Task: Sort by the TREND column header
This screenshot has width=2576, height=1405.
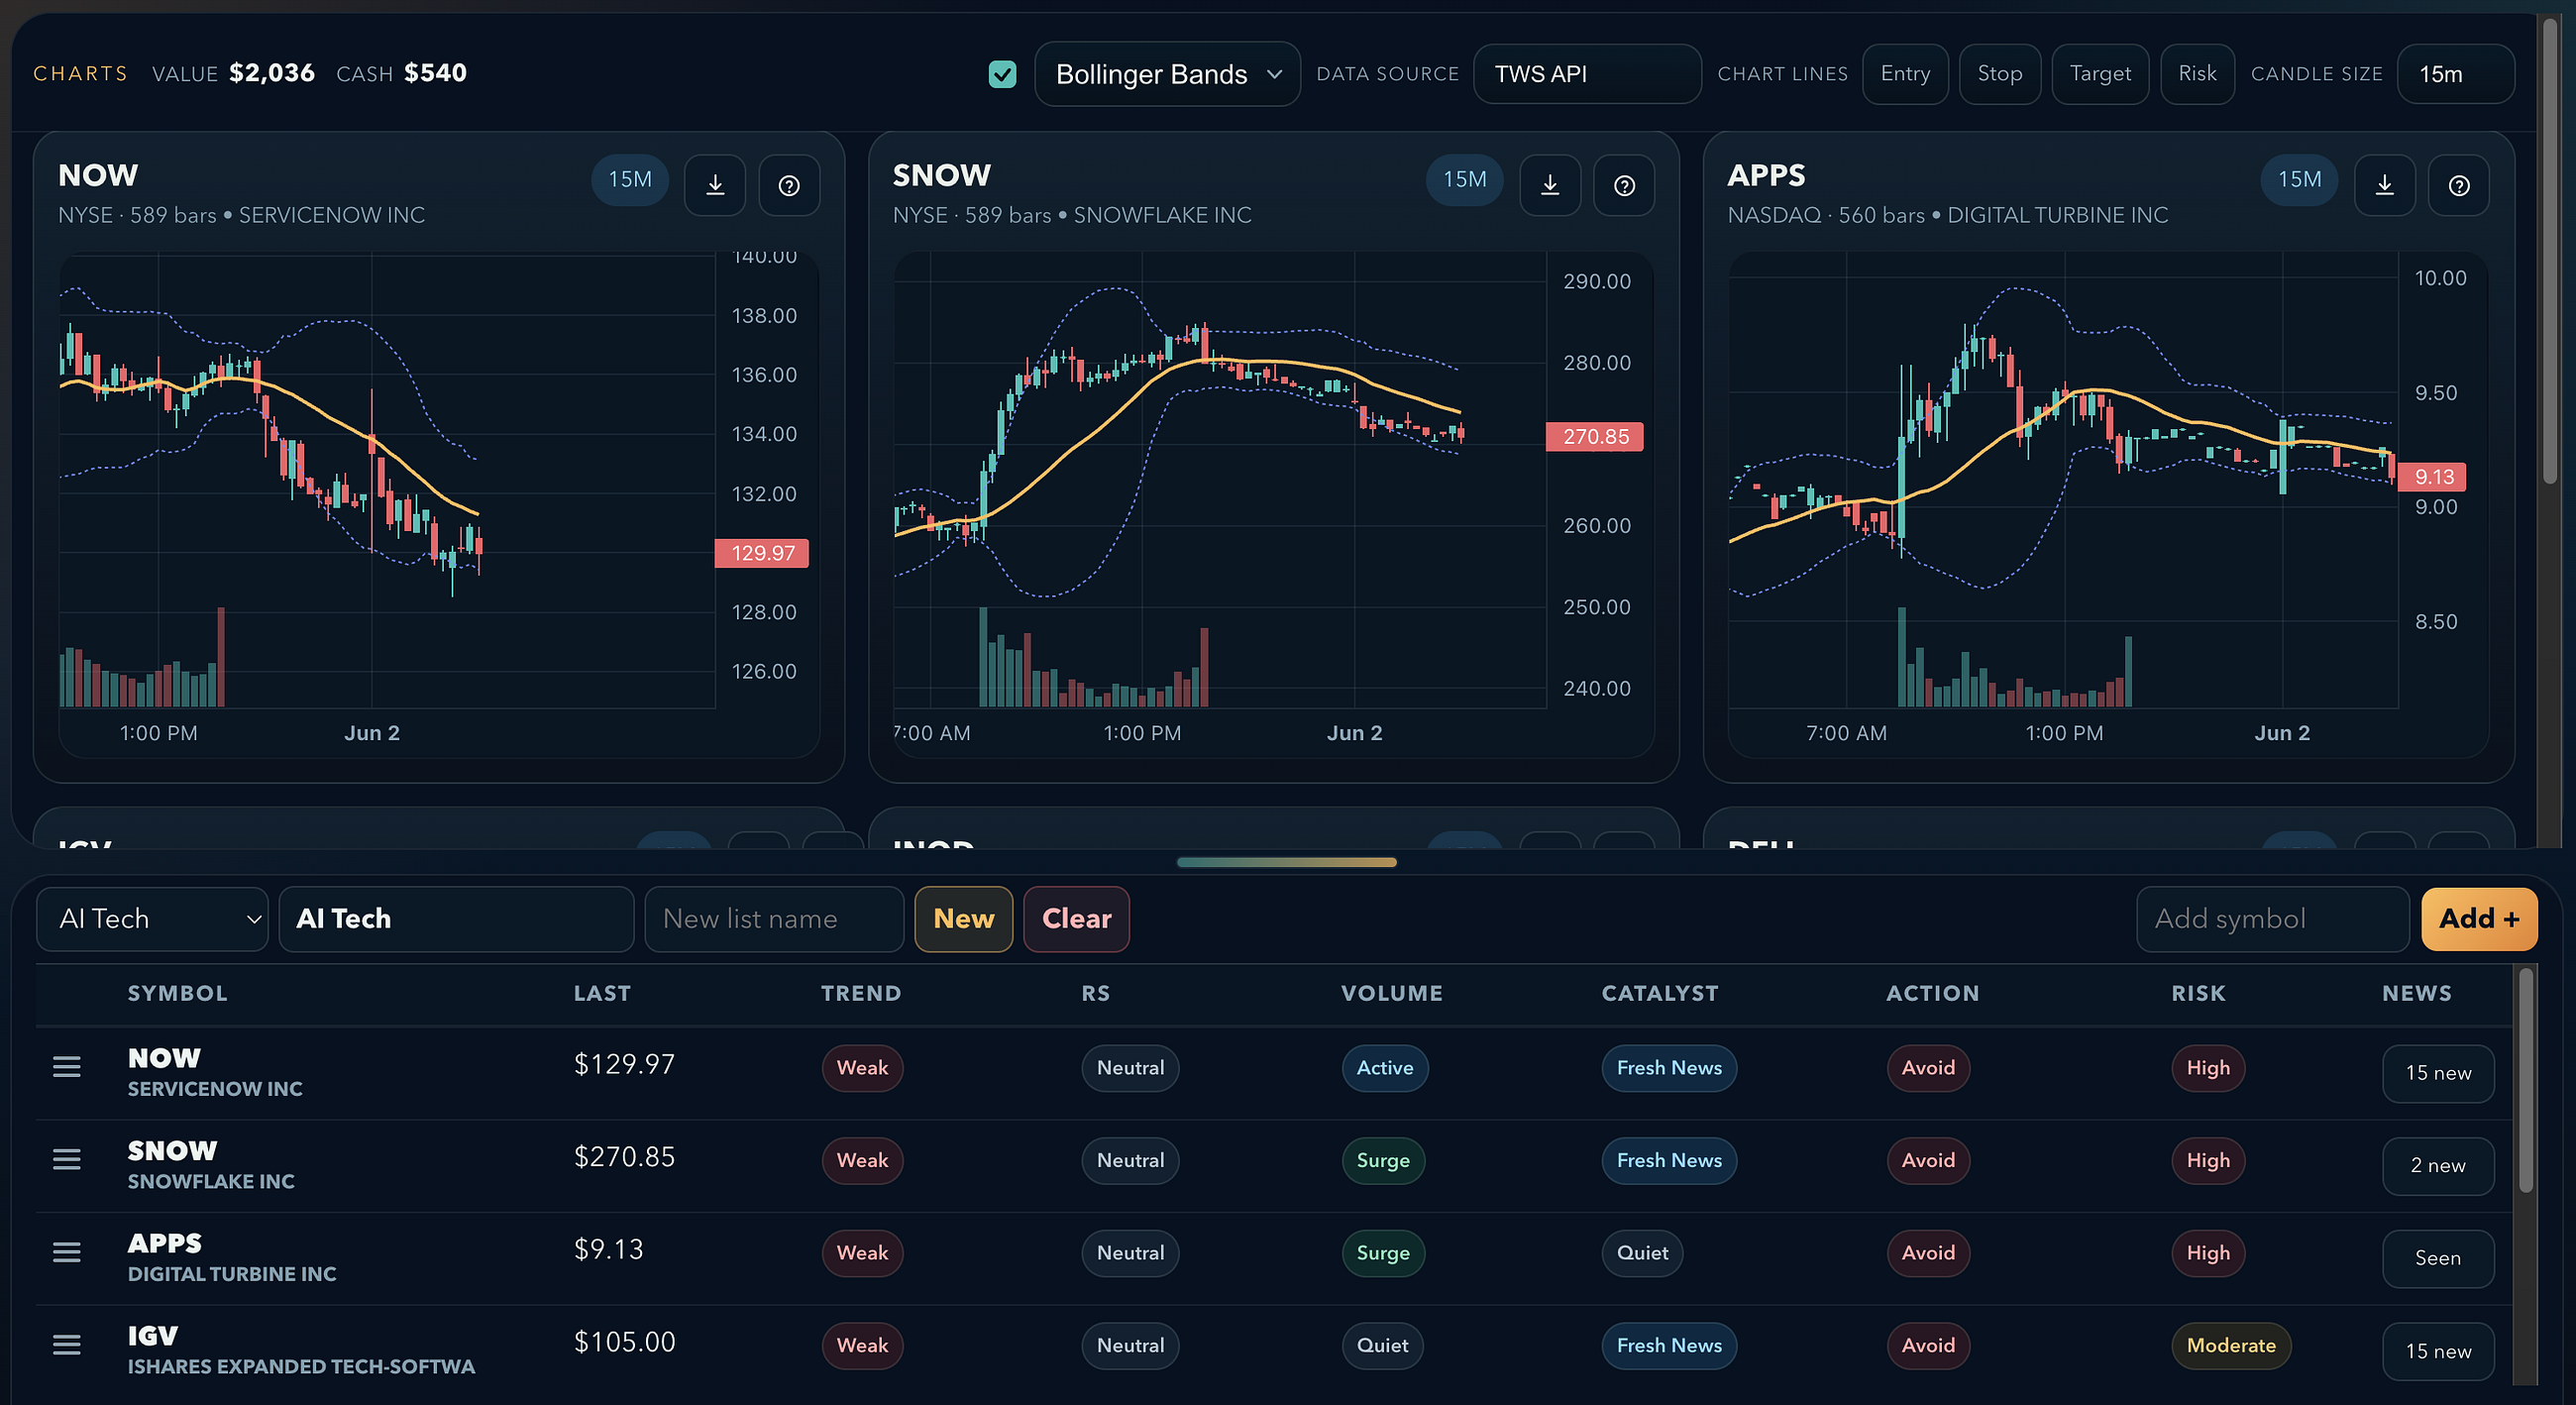Action: [x=861, y=994]
